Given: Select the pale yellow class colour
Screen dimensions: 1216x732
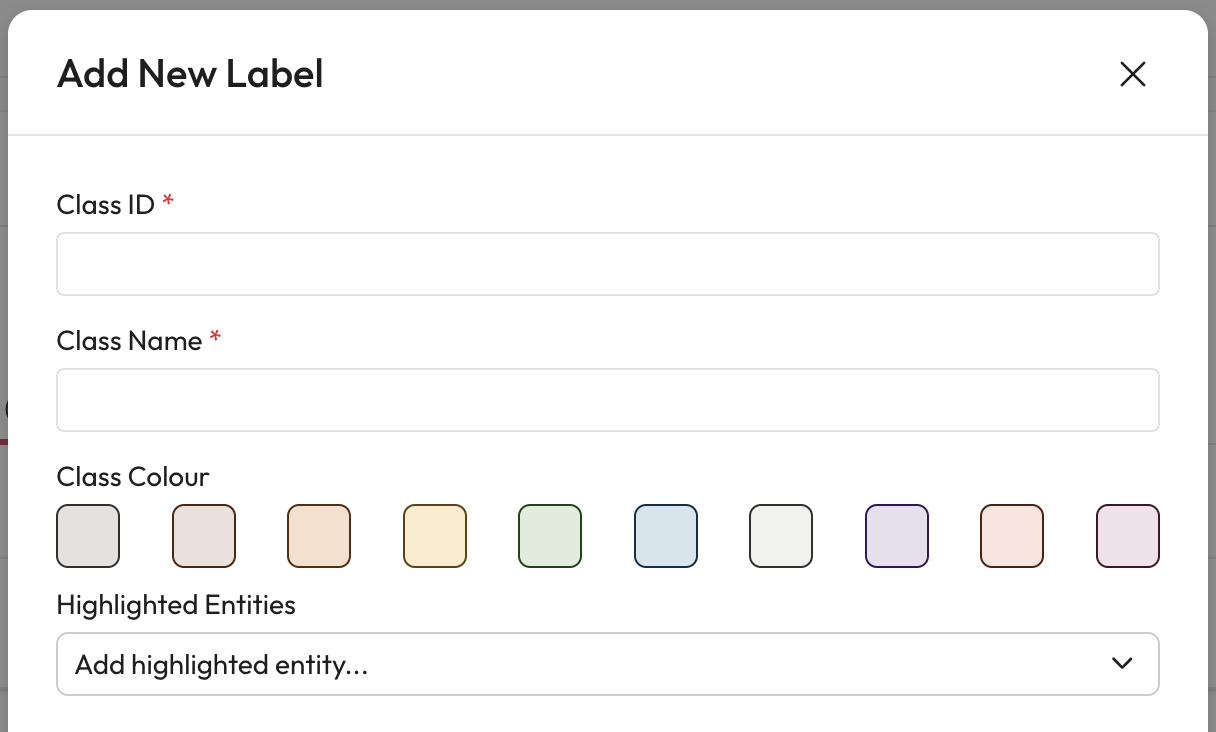Looking at the screenshot, I should point(435,536).
